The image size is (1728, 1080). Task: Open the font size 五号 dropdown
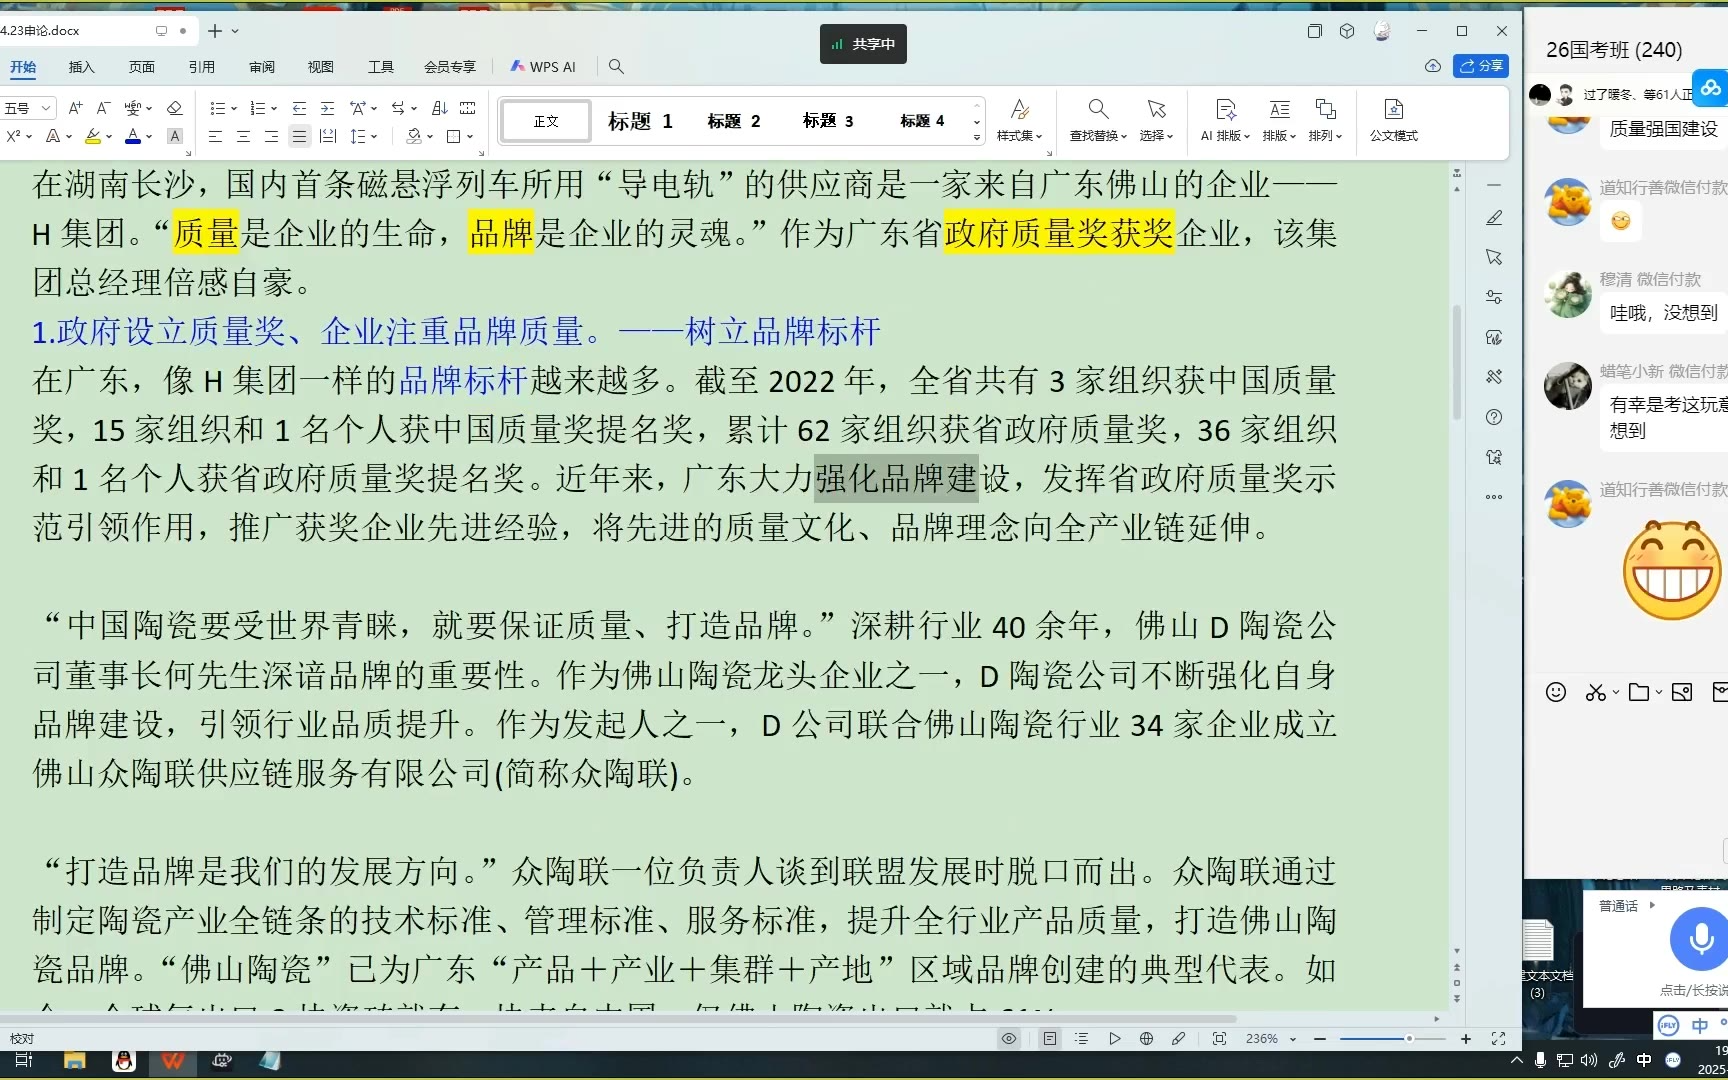[46, 108]
